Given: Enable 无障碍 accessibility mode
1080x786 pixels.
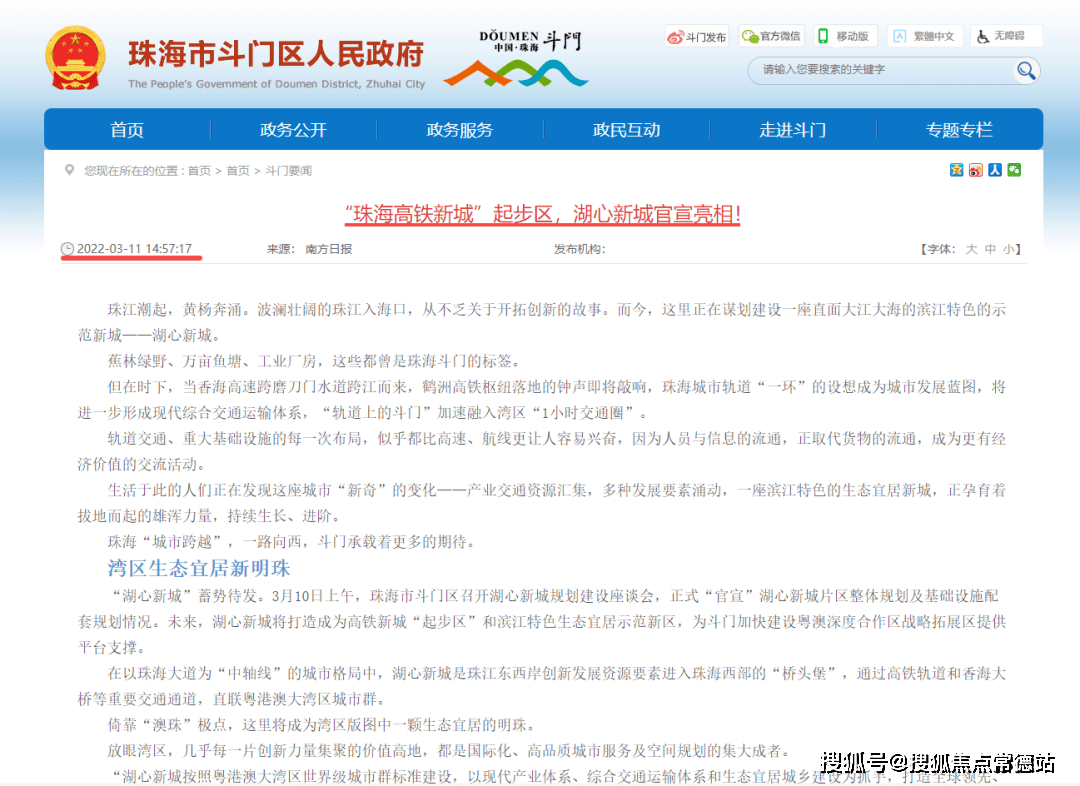Looking at the screenshot, I should point(1006,35).
